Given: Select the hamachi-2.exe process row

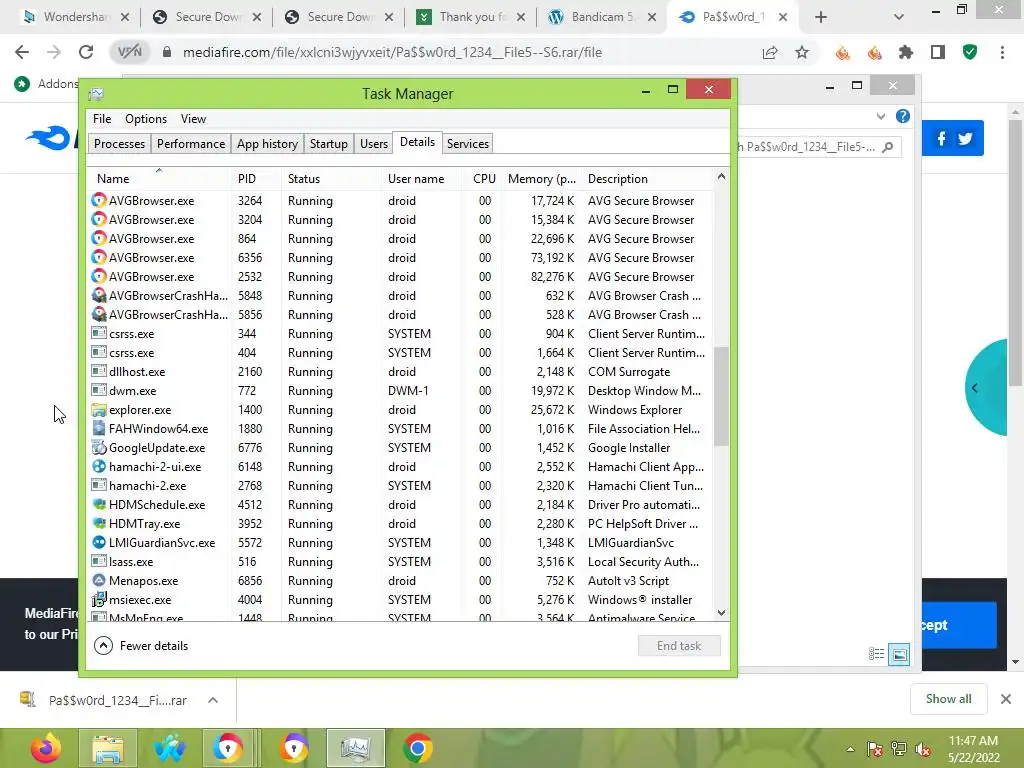Looking at the screenshot, I should (x=401, y=486).
